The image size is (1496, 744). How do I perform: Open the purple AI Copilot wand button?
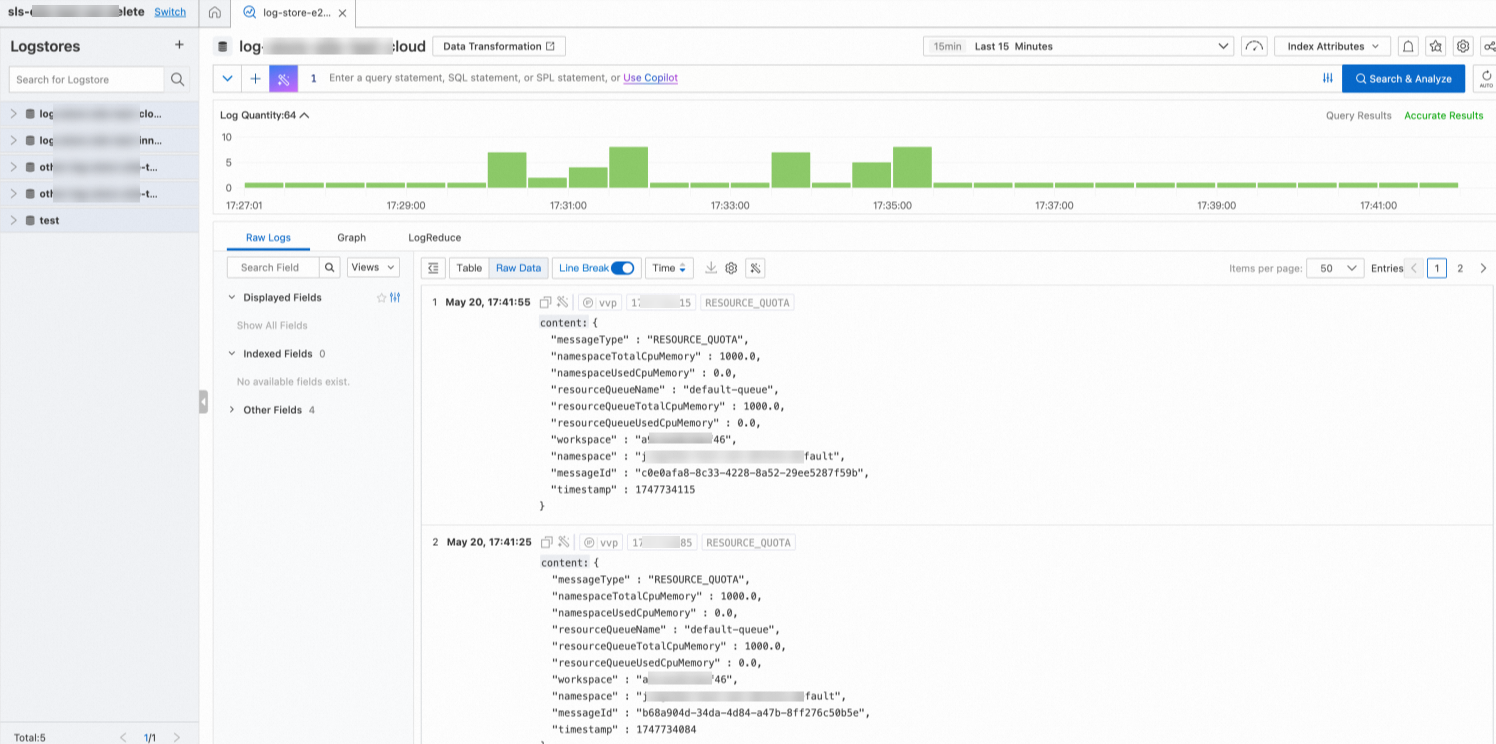coord(284,78)
